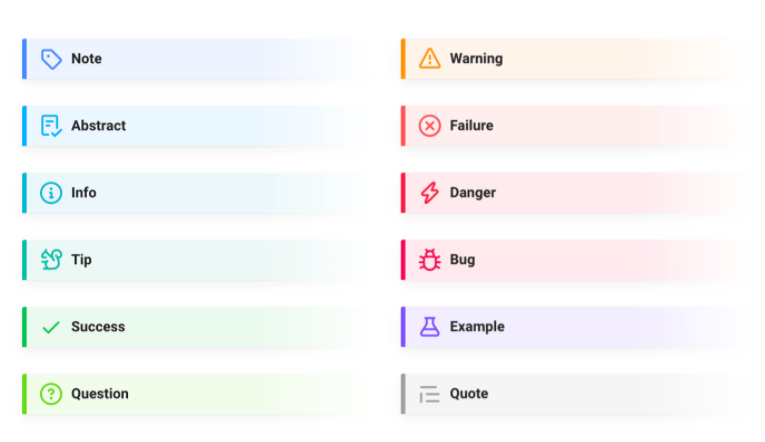Click the Question mark circle icon
Viewport: 765px width, 442px height.
[51, 394]
